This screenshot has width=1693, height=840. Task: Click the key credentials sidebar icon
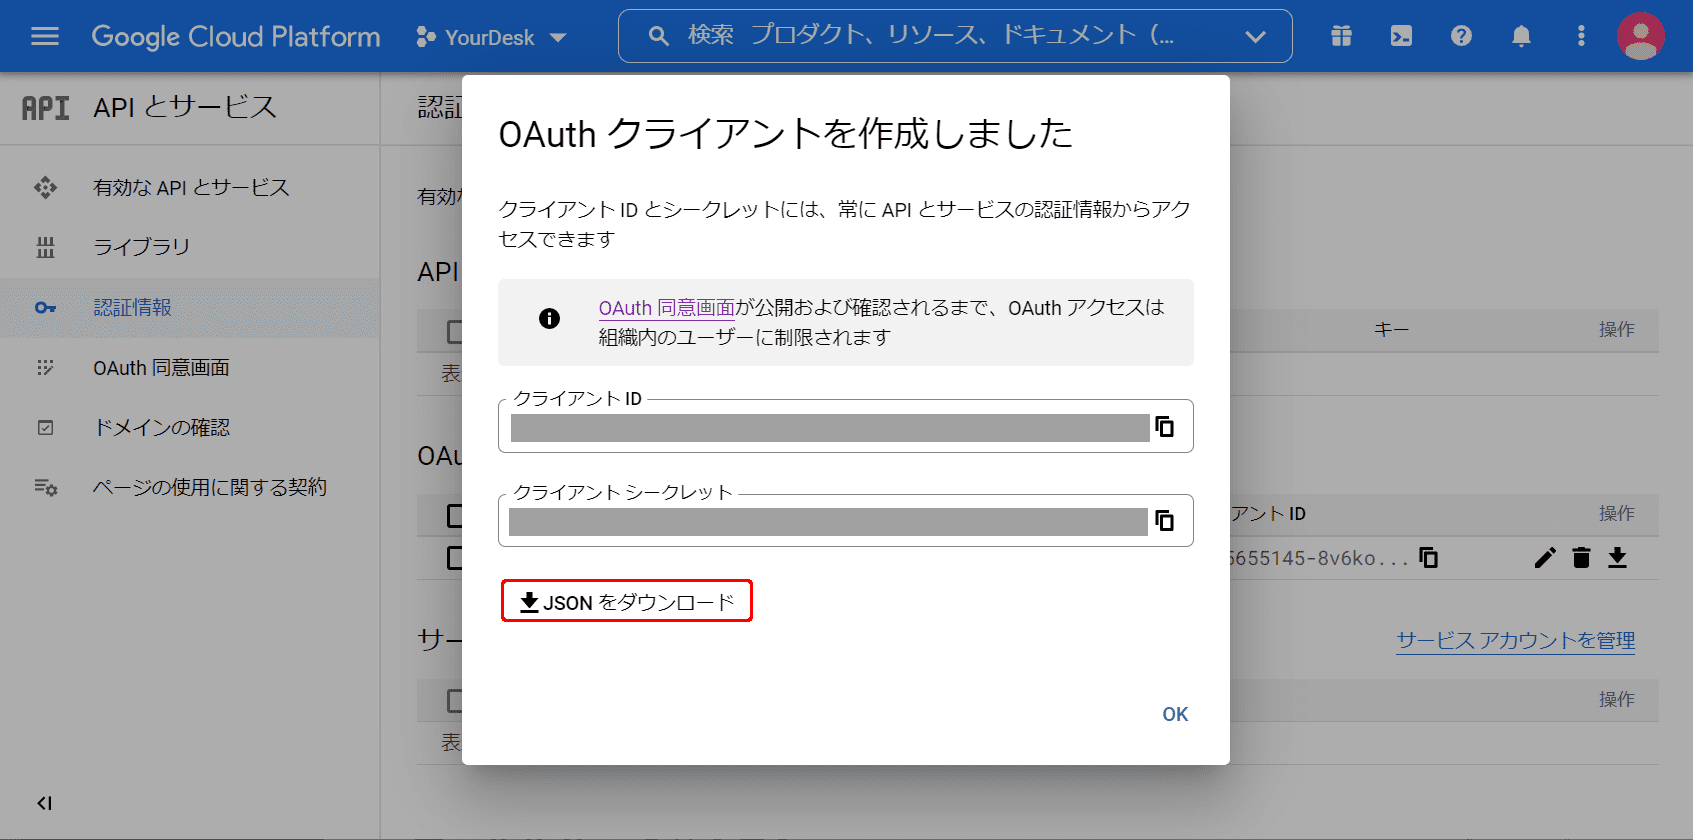46,307
